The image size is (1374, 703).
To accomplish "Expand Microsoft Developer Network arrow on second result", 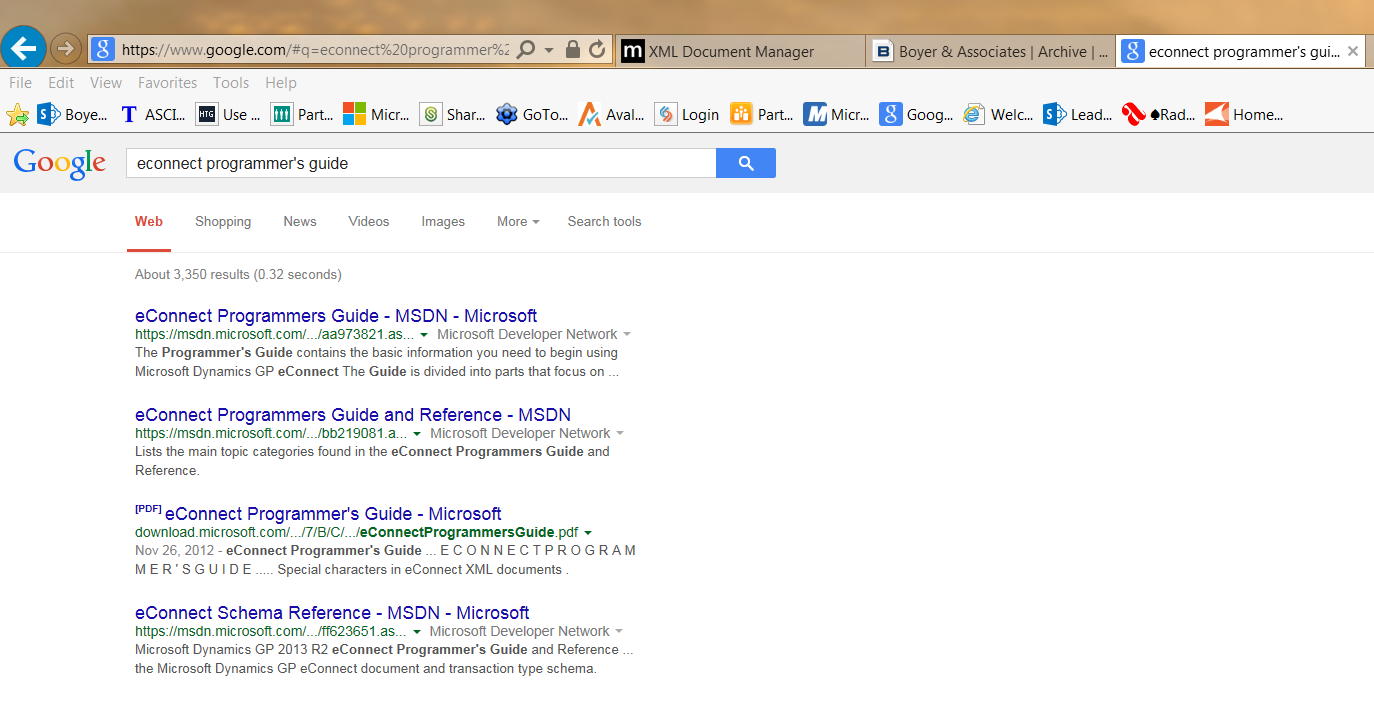I will click(x=620, y=433).
